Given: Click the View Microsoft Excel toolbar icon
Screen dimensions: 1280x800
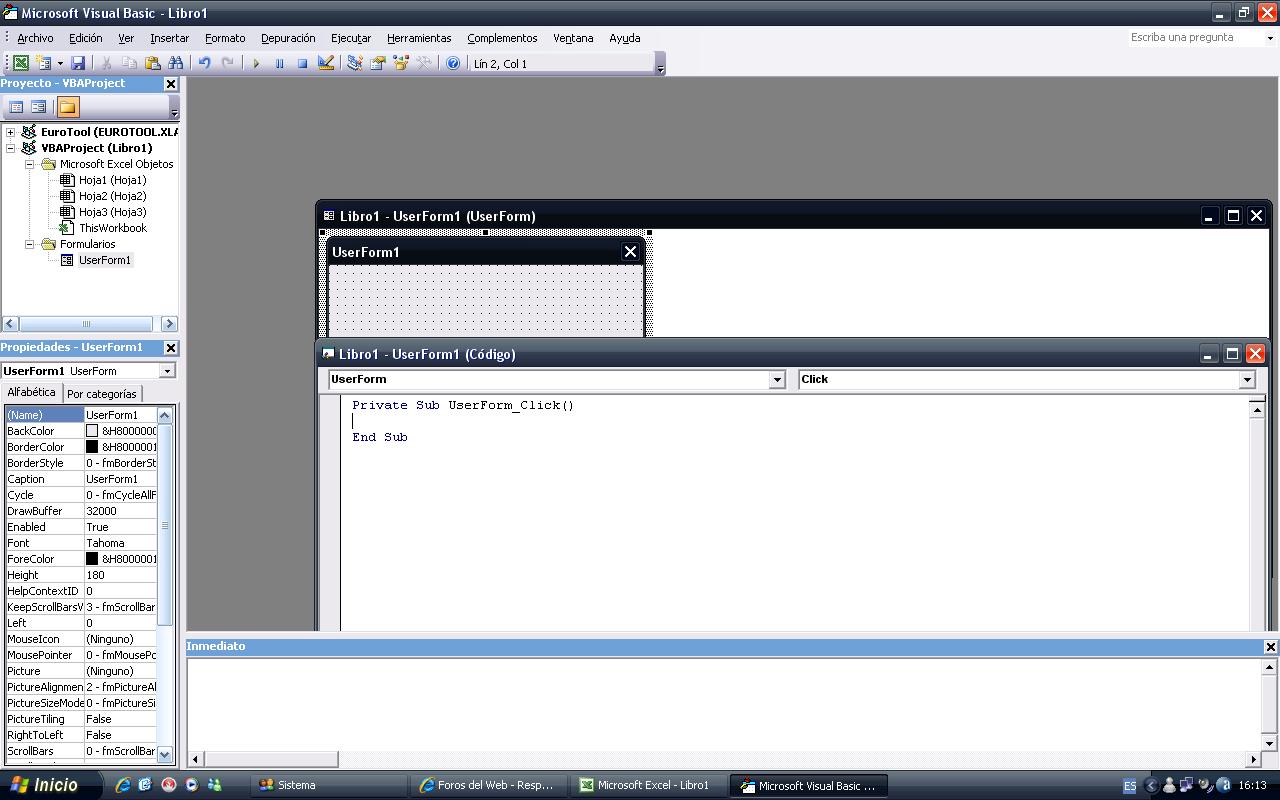Looking at the screenshot, I should tap(20, 63).
